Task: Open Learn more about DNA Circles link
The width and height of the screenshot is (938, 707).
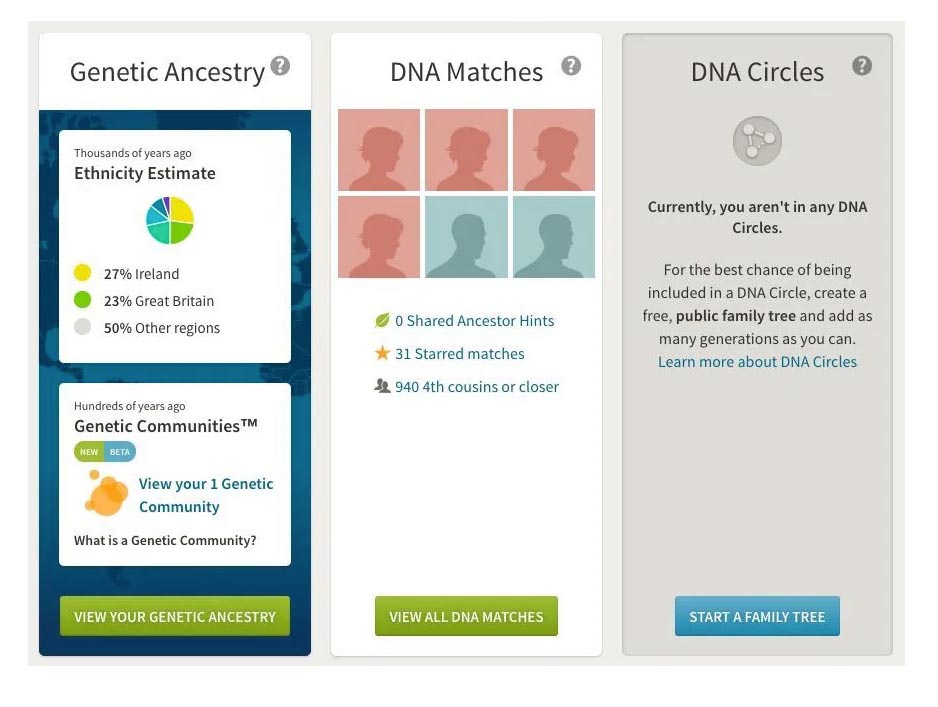Action: (x=757, y=362)
